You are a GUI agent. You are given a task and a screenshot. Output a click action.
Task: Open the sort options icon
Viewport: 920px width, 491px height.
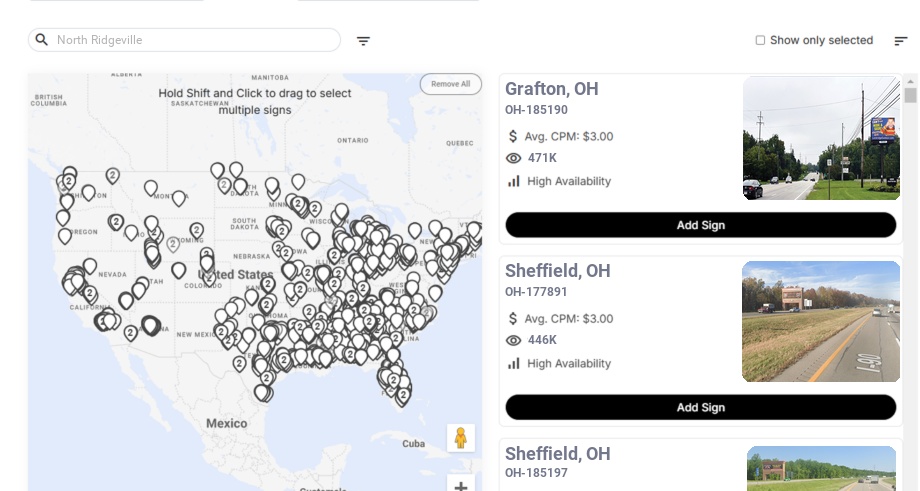tap(900, 41)
